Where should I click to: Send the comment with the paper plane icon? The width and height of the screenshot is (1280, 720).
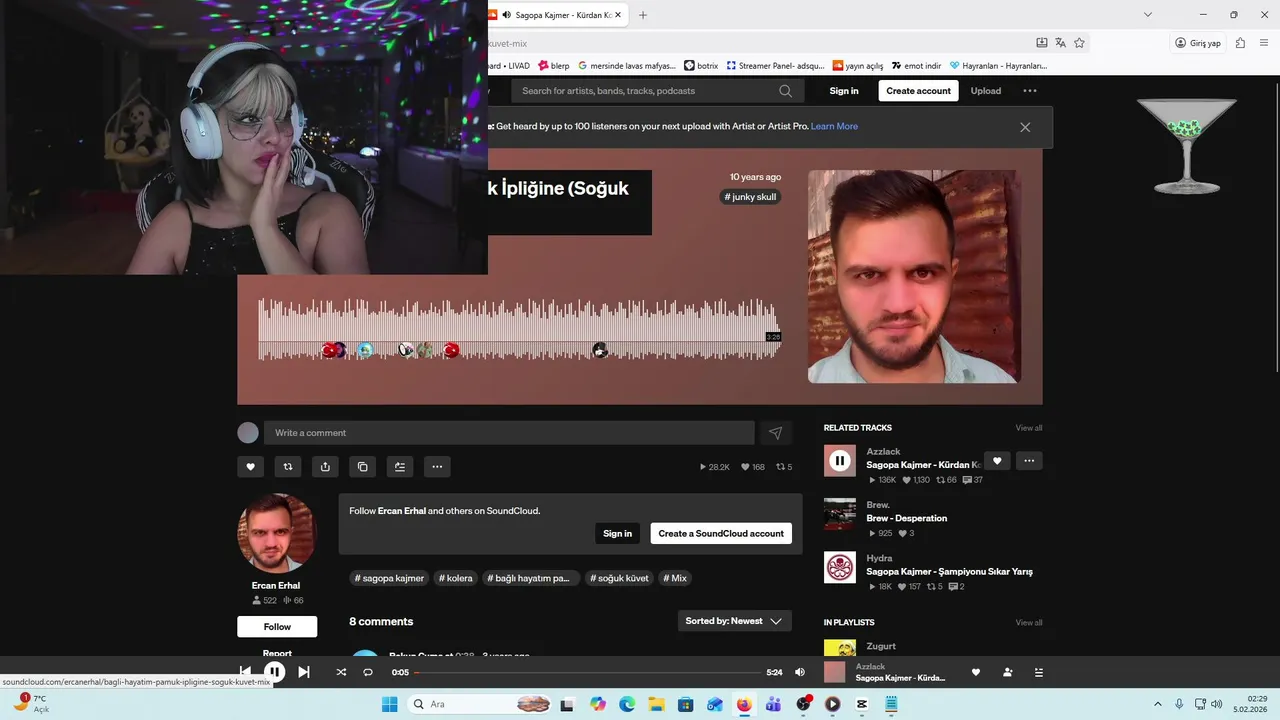tap(775, 433)
